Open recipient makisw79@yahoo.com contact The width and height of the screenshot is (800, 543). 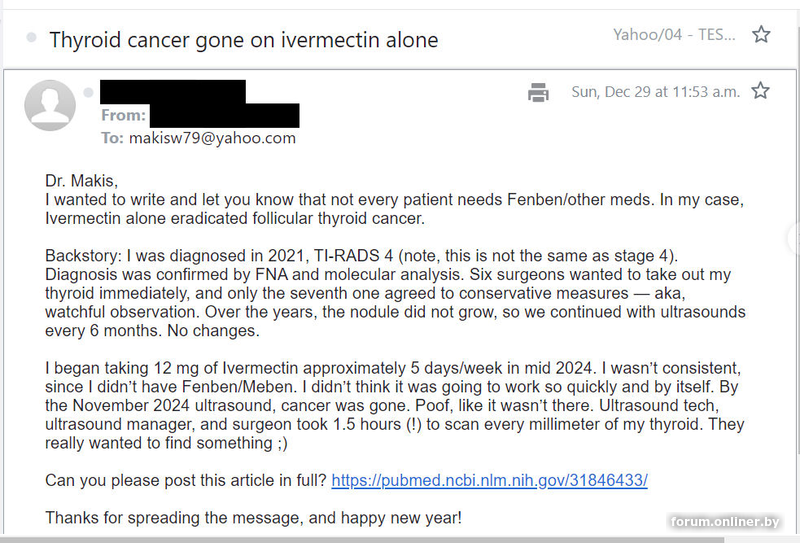pyautogui.click(x=212, y=138)
